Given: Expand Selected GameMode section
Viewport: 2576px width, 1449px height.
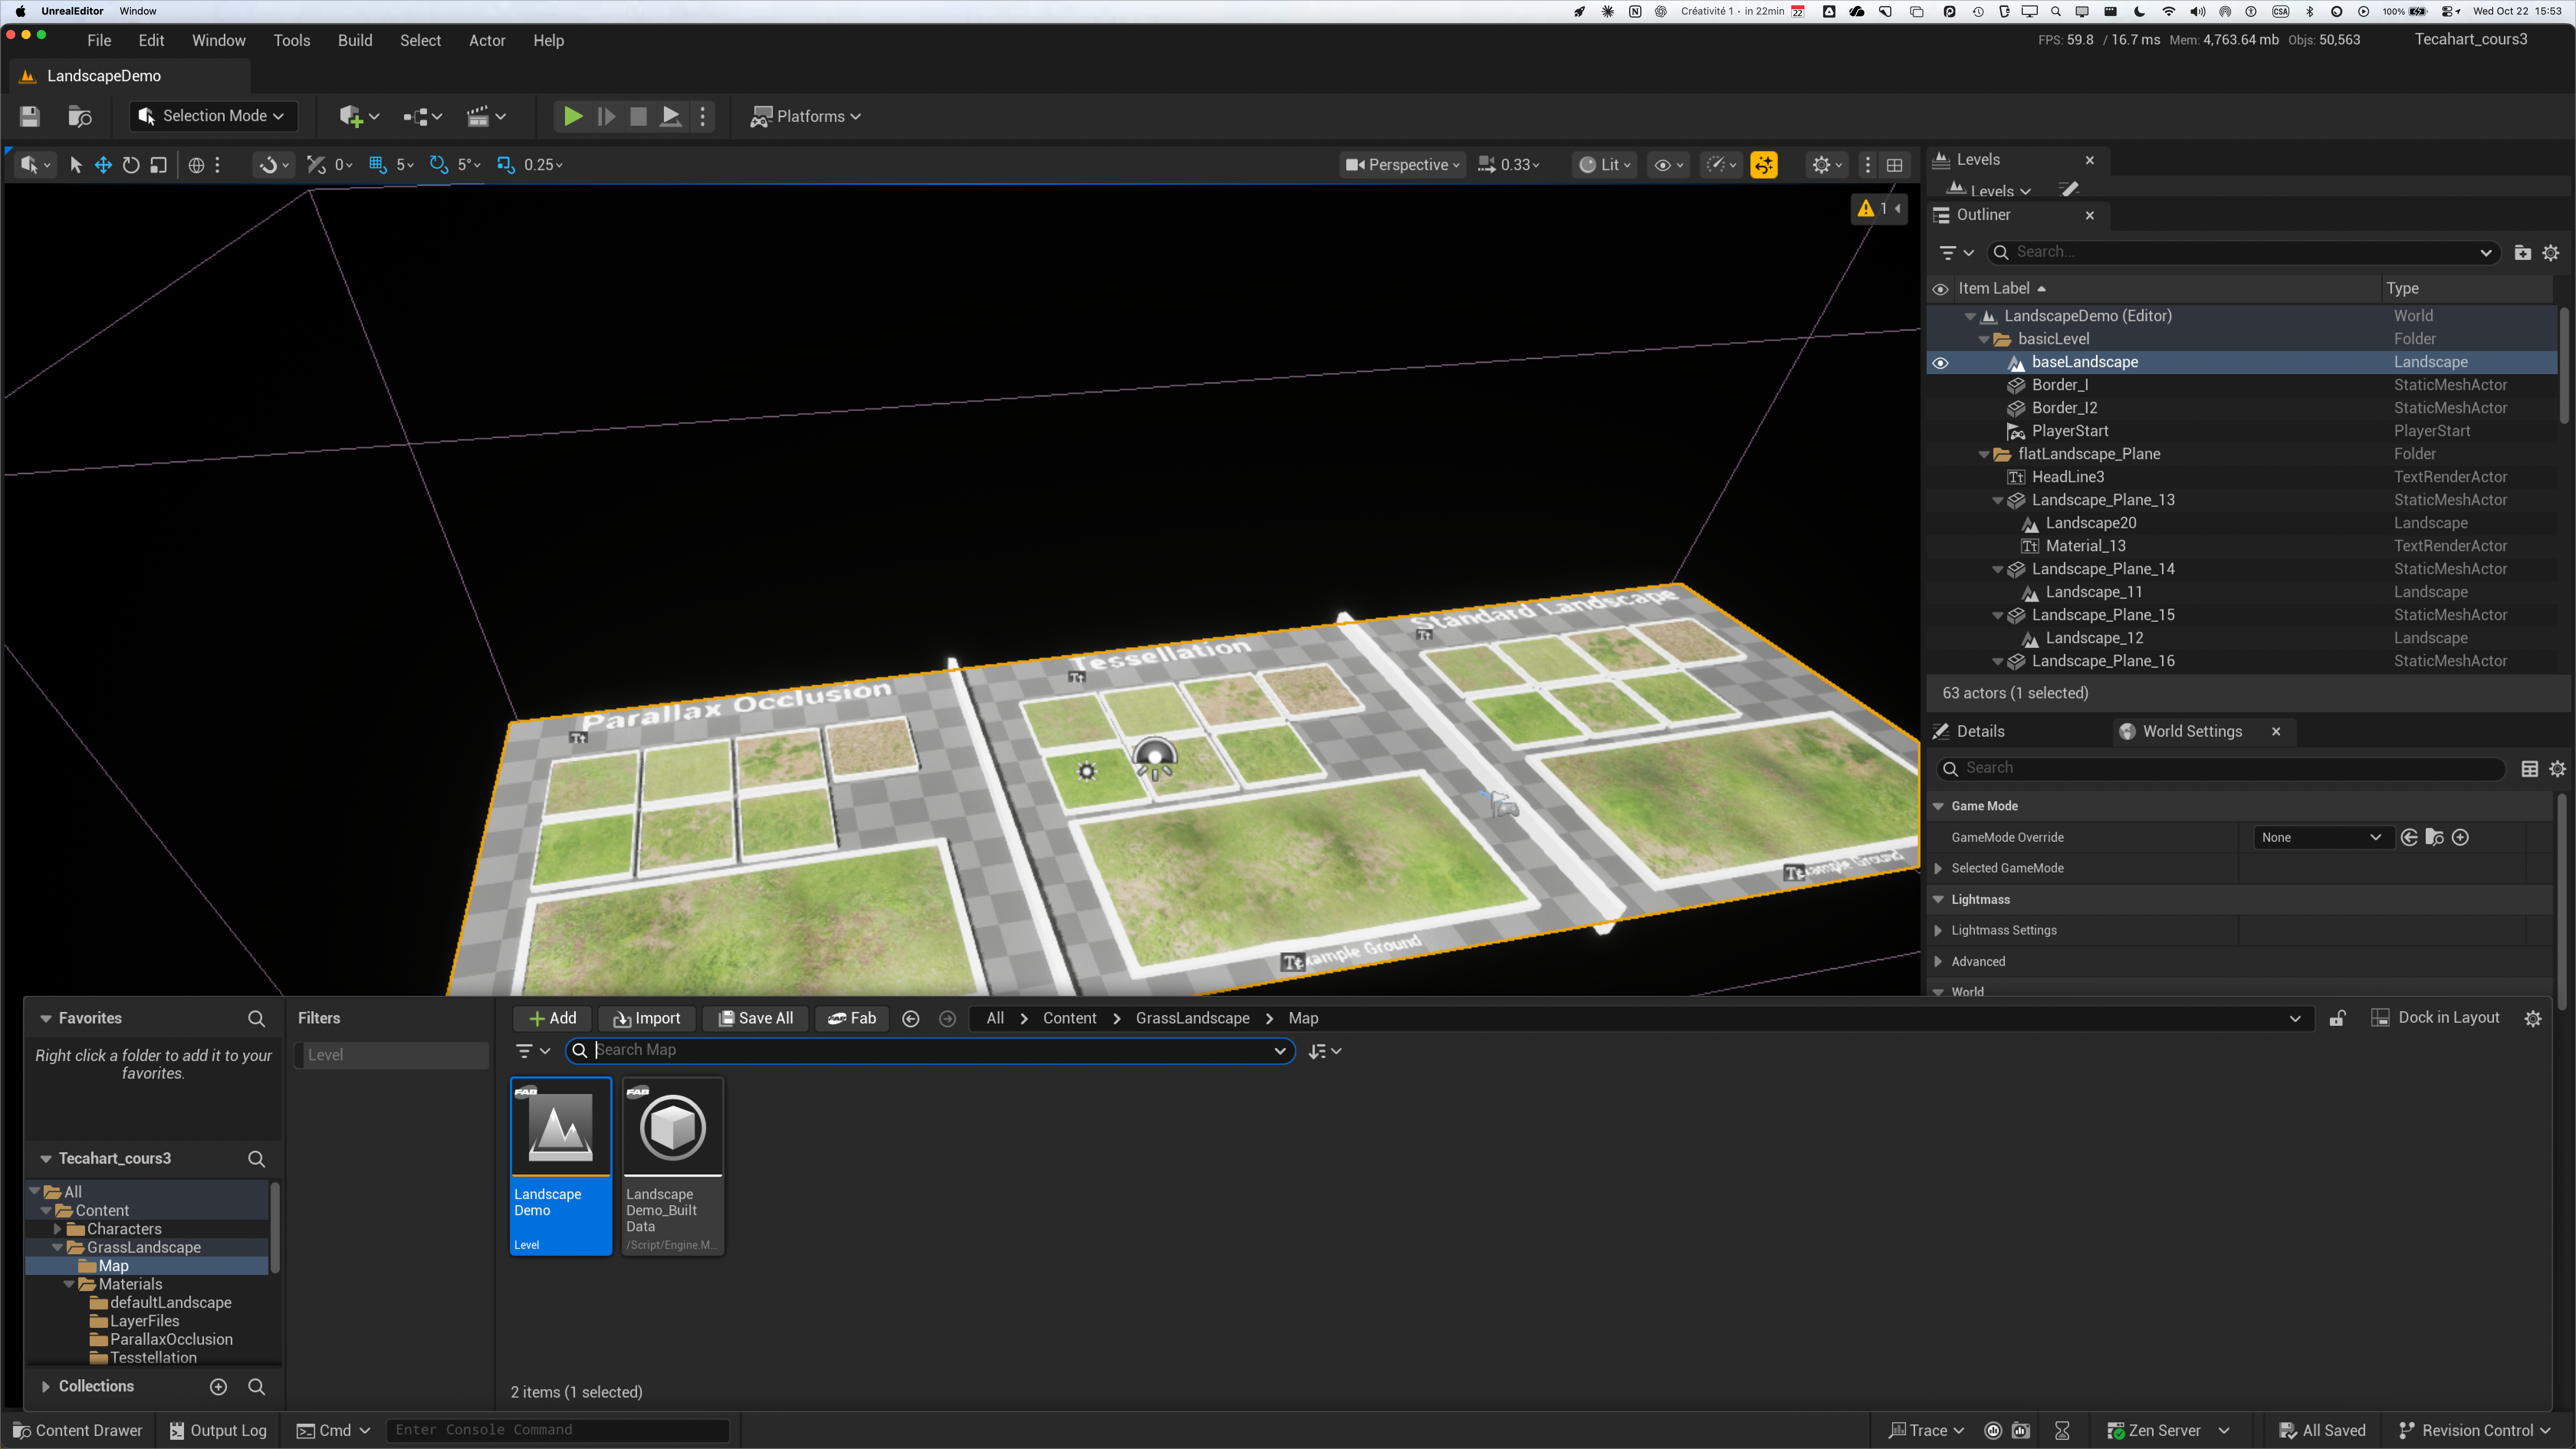Looking at the screenshot, I should [1938, 869].
